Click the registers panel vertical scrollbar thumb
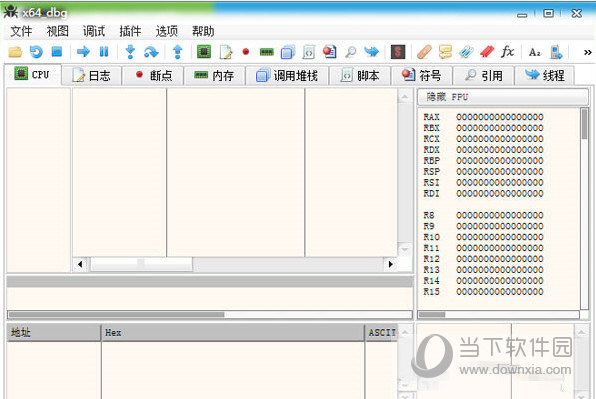The height and width of the screenshot is (399, 596). point(584,124)
